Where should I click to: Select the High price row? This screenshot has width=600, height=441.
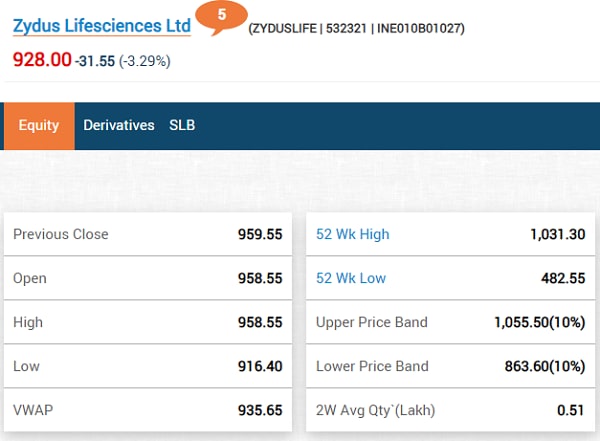tap(149, 322)
